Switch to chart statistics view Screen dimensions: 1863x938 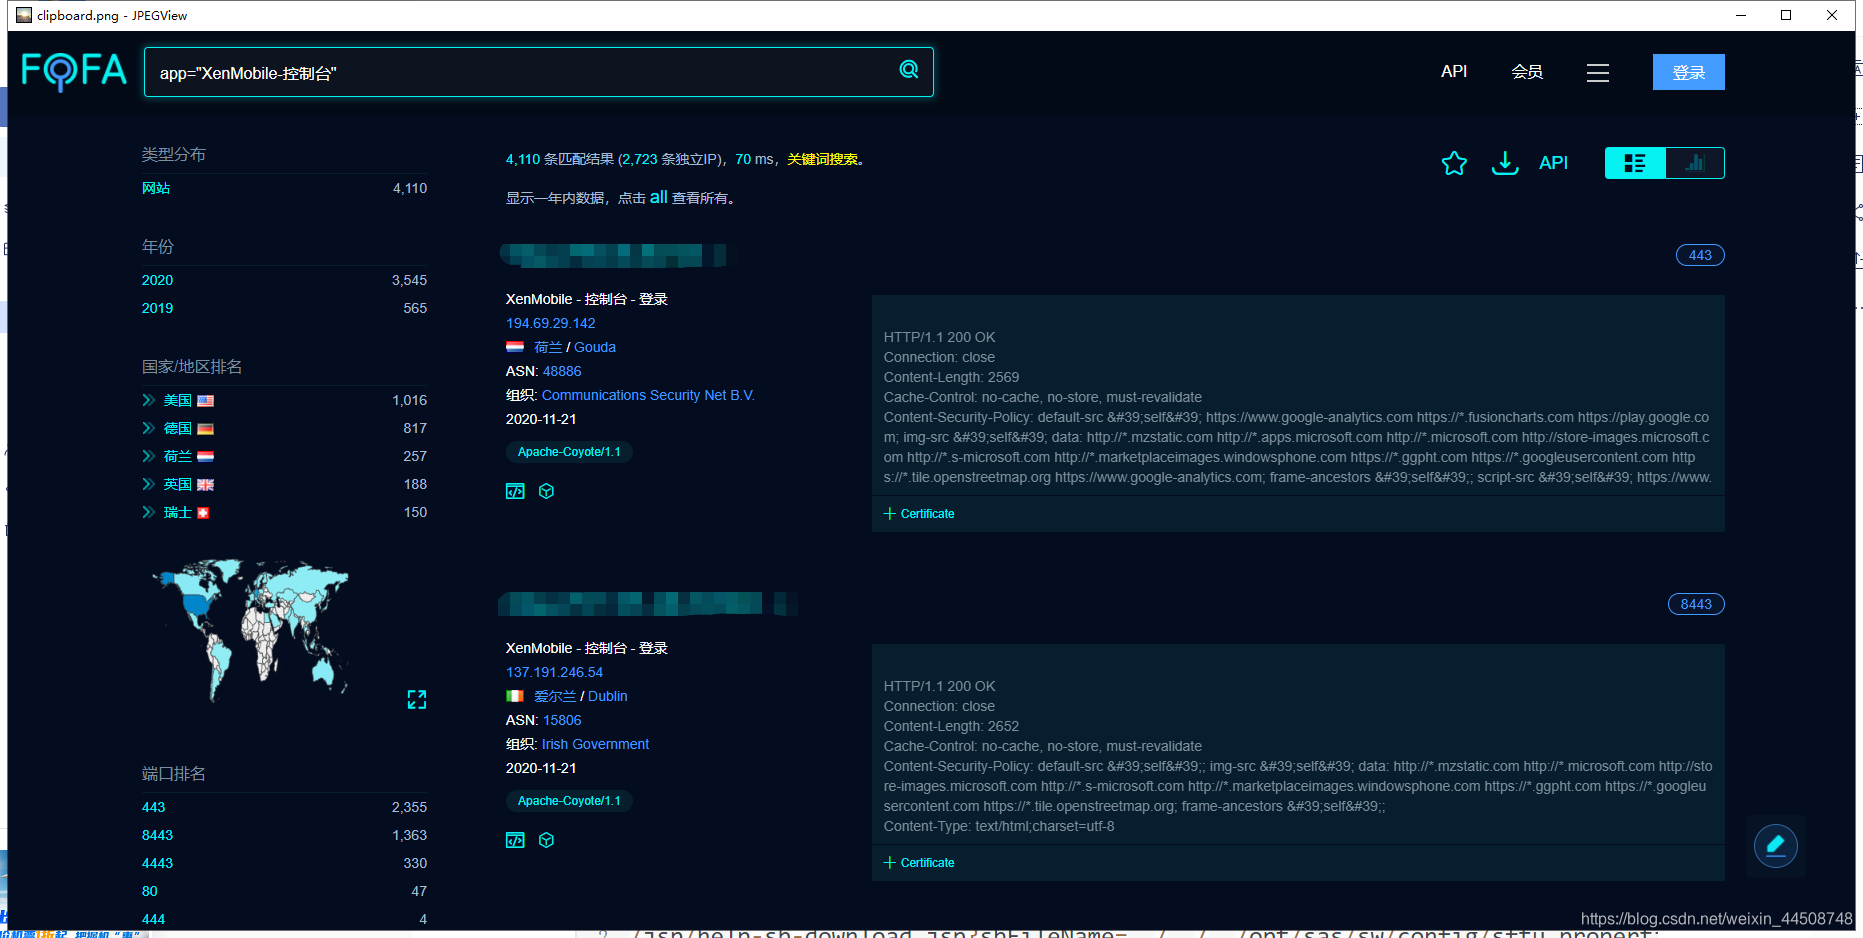pyautogui.click(x=1695, y=163)
